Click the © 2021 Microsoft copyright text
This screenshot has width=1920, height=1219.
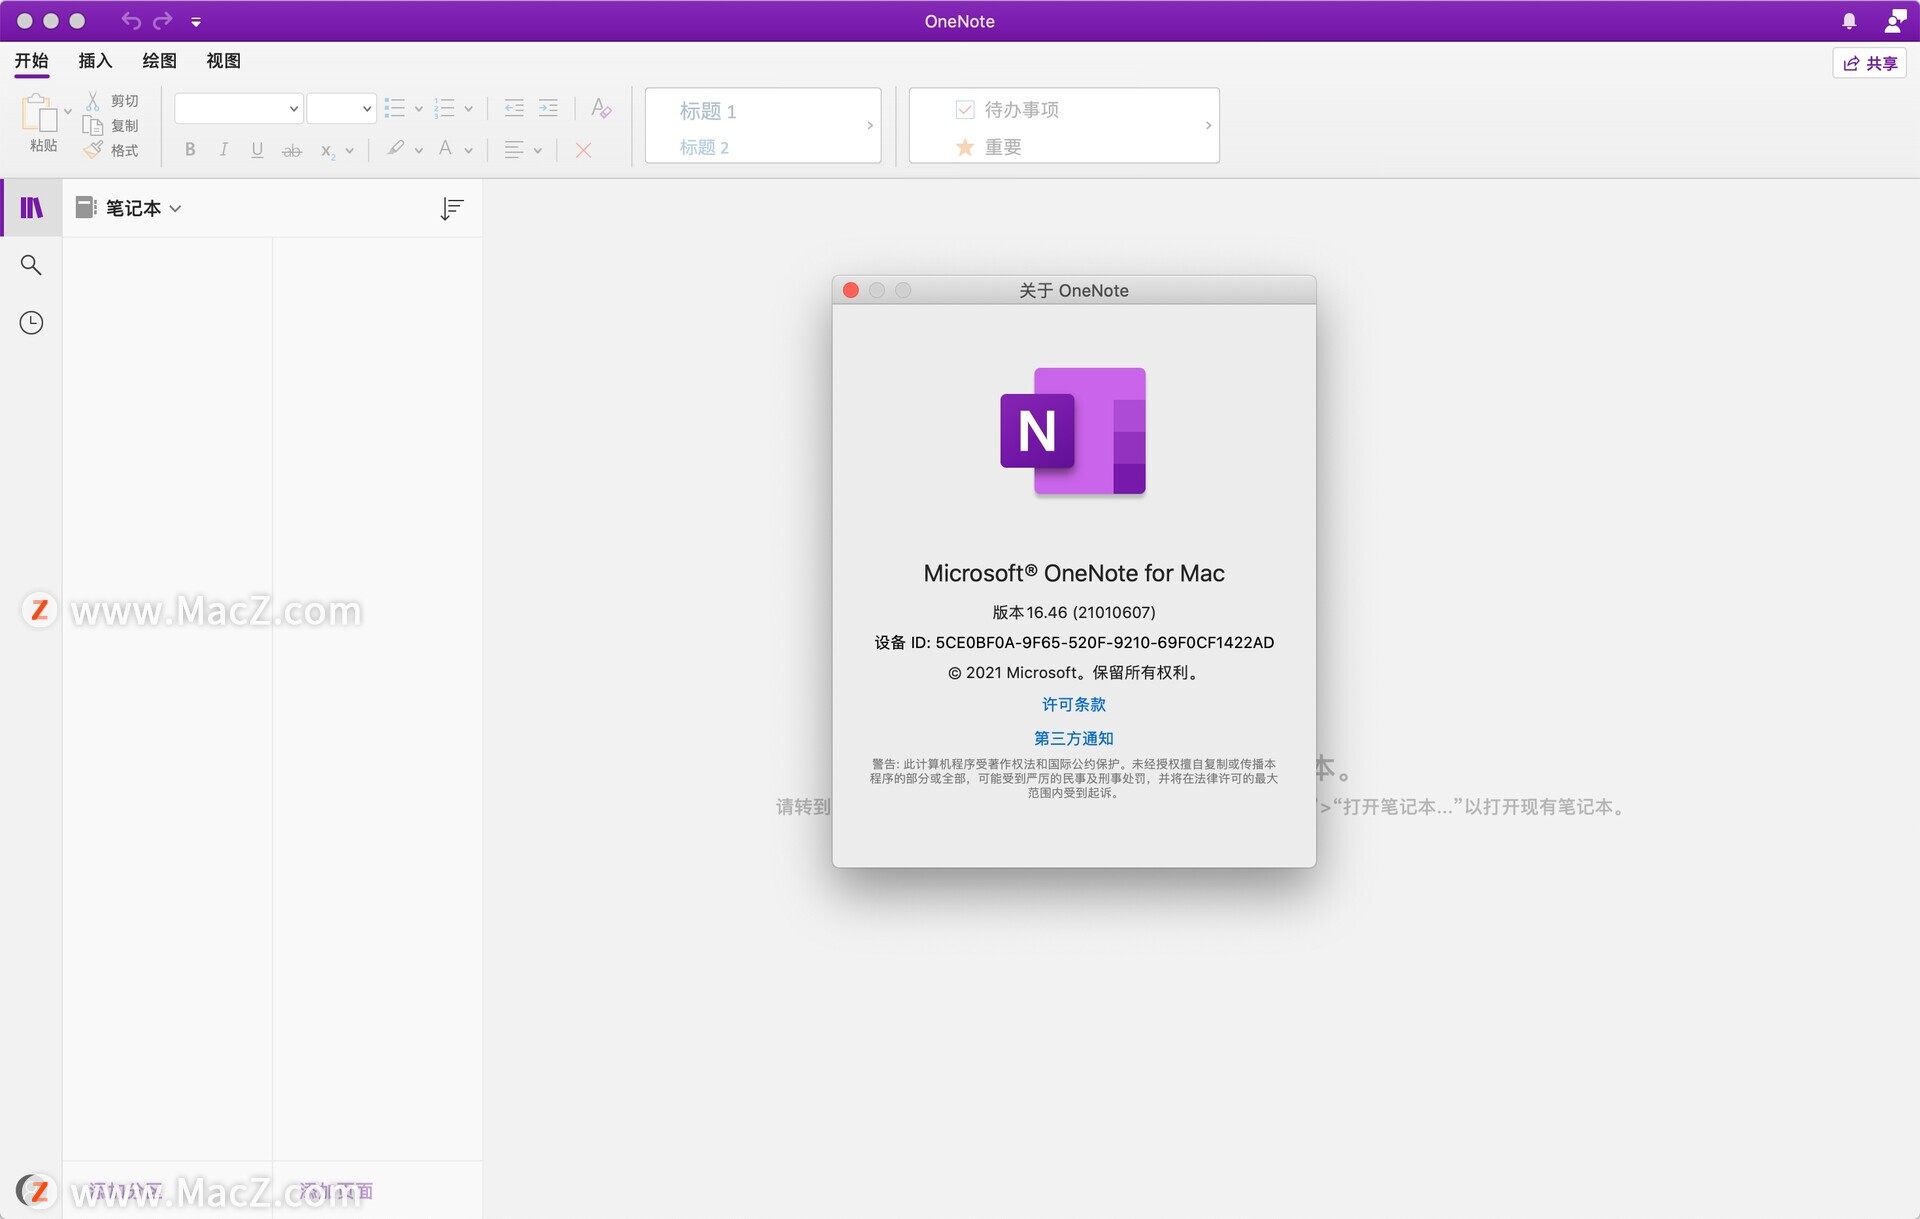tap(1074, 673)
